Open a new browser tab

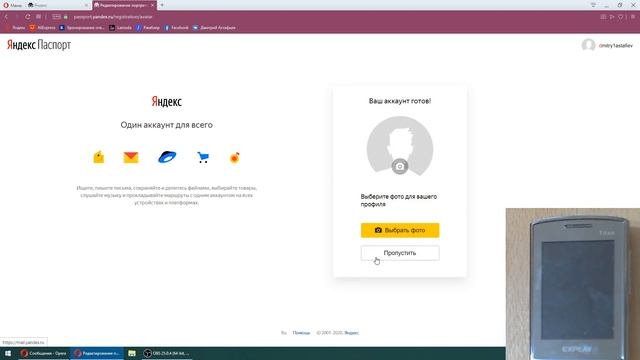tap(162, 5)
